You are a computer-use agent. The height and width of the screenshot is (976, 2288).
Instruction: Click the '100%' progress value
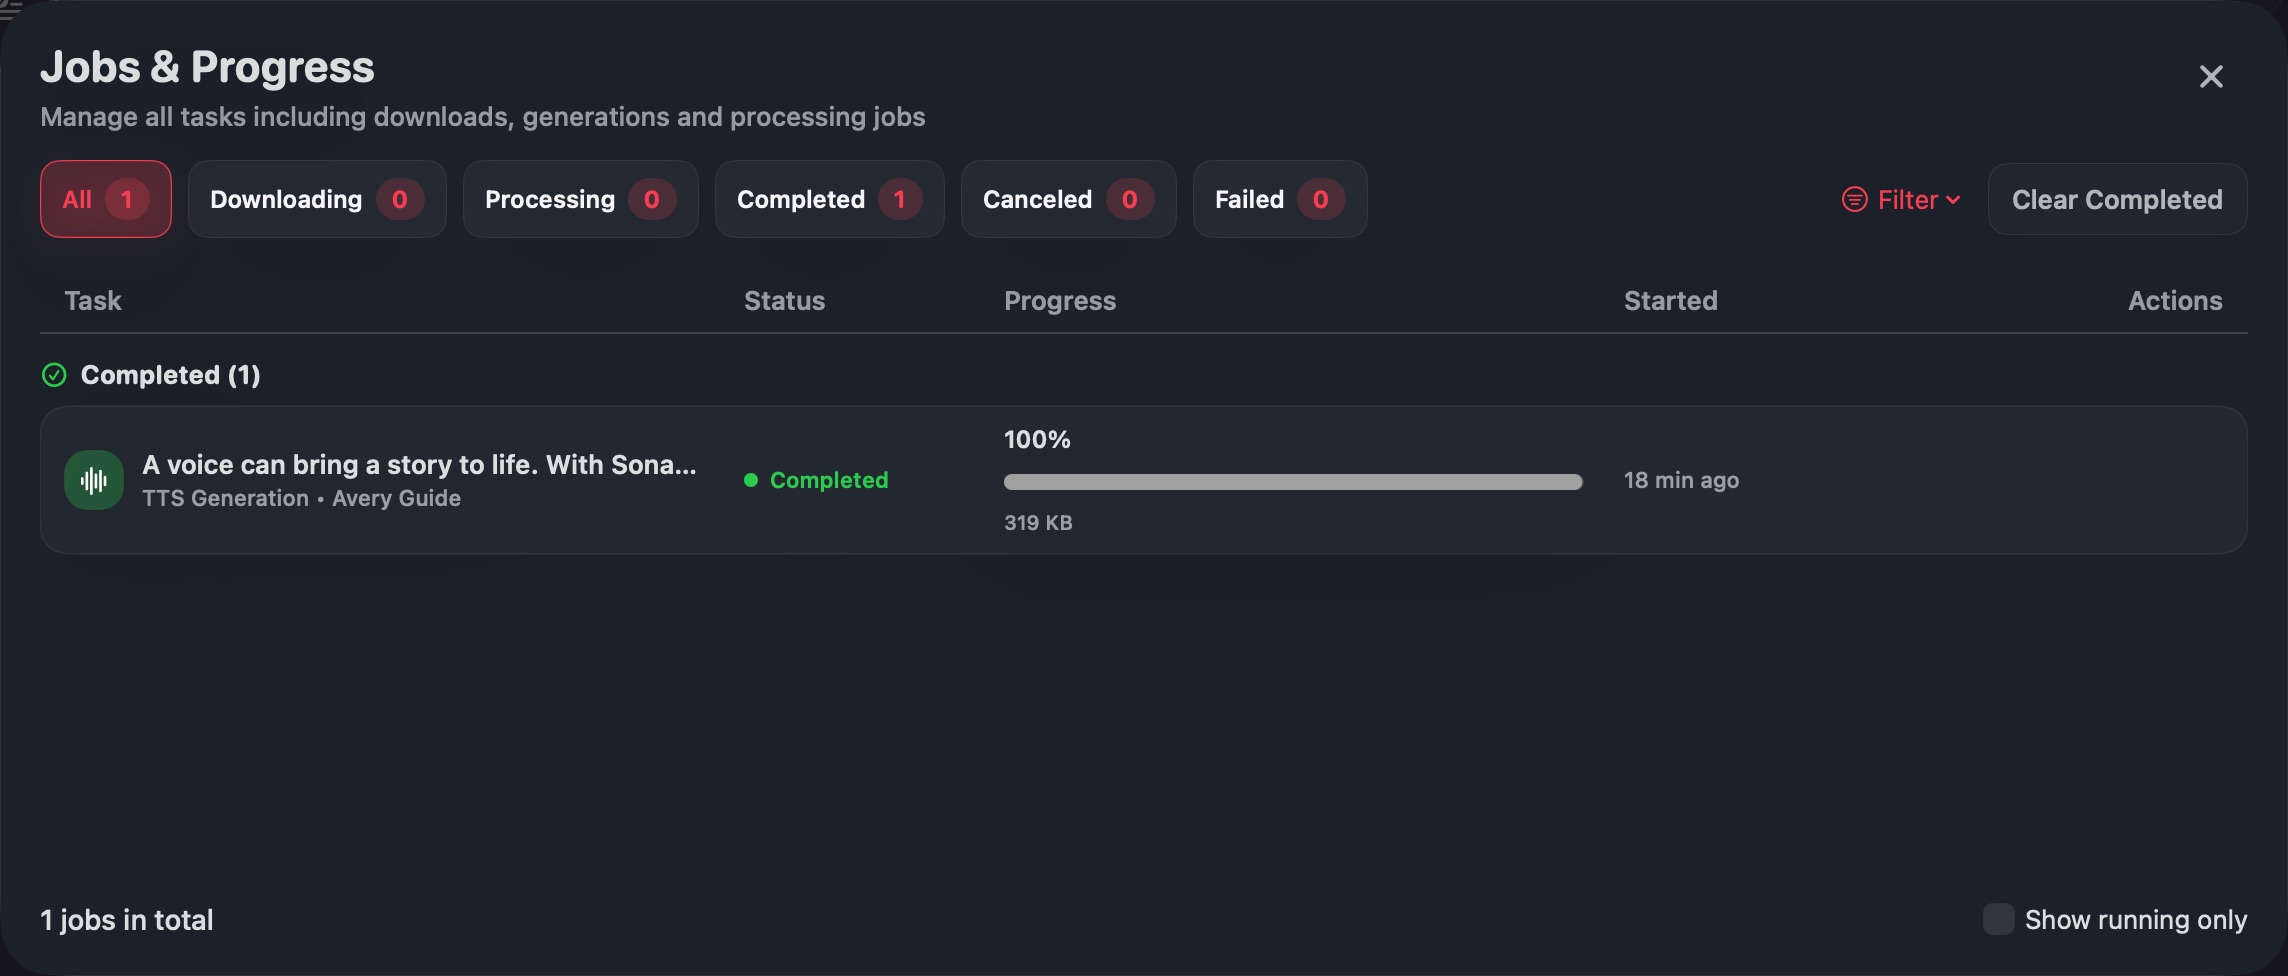point(1037,440)
